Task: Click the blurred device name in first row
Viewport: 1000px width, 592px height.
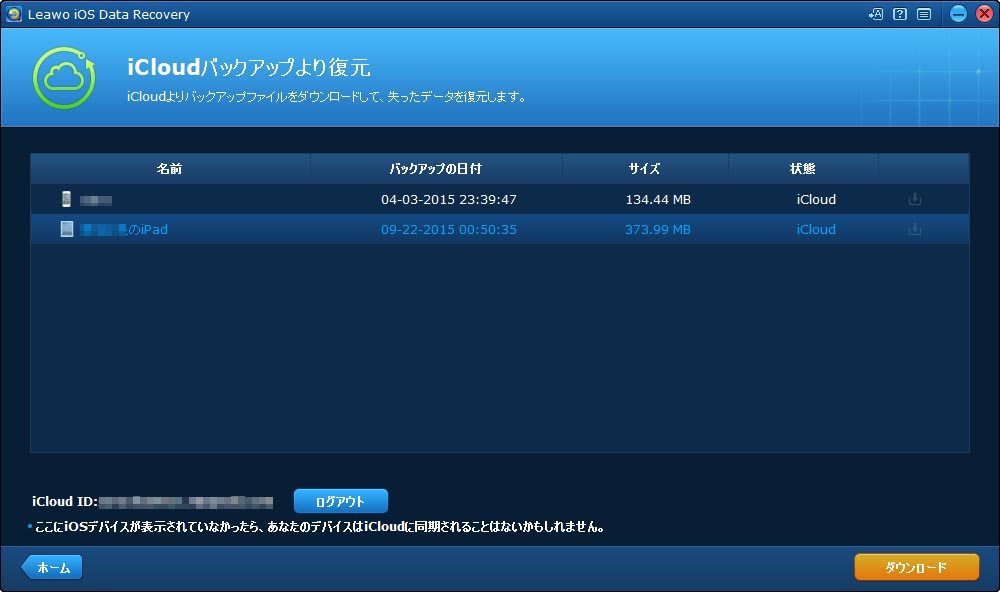Action: 96,200
